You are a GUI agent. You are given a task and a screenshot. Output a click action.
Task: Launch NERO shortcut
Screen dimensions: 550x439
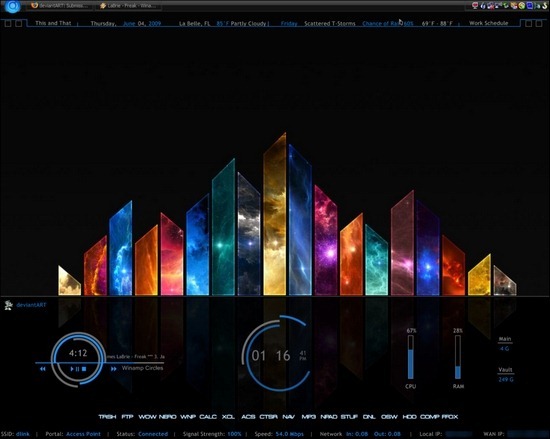click(x=168, y=417)
